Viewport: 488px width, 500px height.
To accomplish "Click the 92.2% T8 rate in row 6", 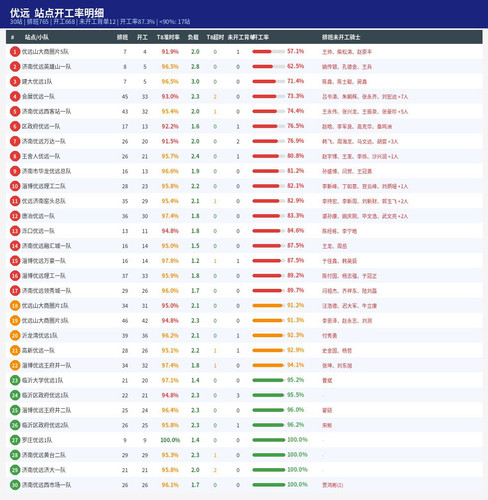I will click(170, 126).
